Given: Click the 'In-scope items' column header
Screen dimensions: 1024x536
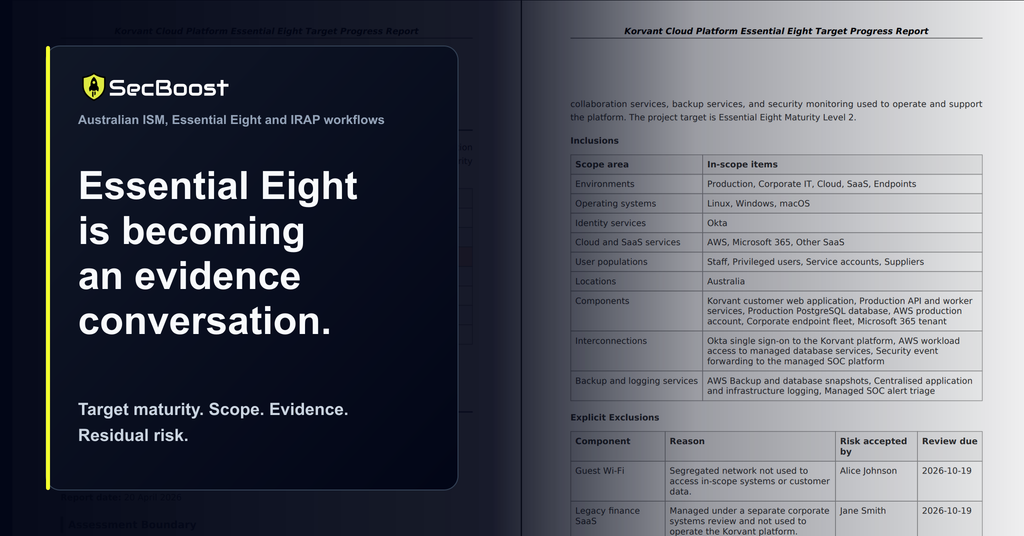Looking at the screenshot, I should [x=842, y=165].
